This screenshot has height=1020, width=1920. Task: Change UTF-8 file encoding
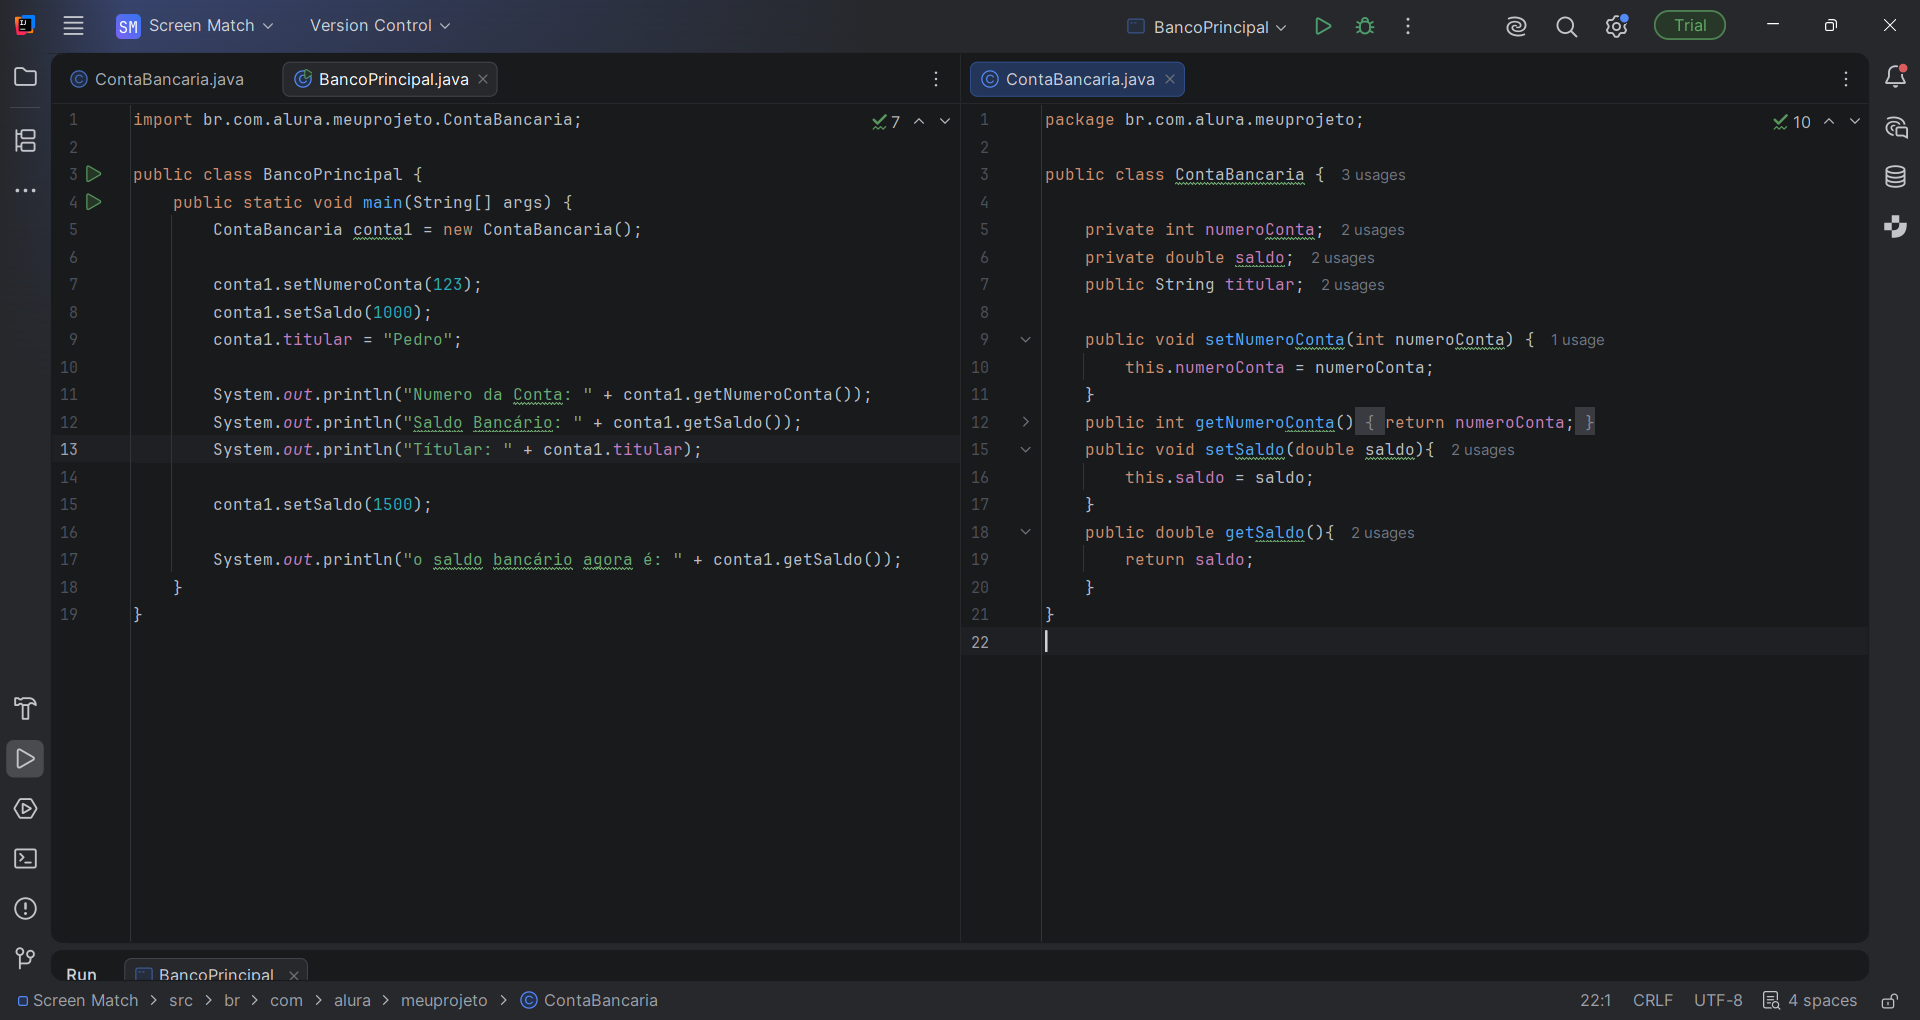click(x=1718, y=1001)
